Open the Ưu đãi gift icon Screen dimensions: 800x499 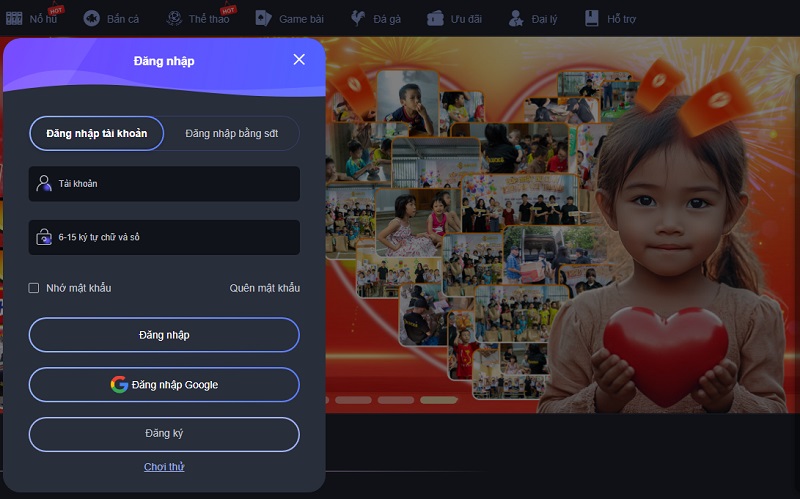(x=436, y=18)
